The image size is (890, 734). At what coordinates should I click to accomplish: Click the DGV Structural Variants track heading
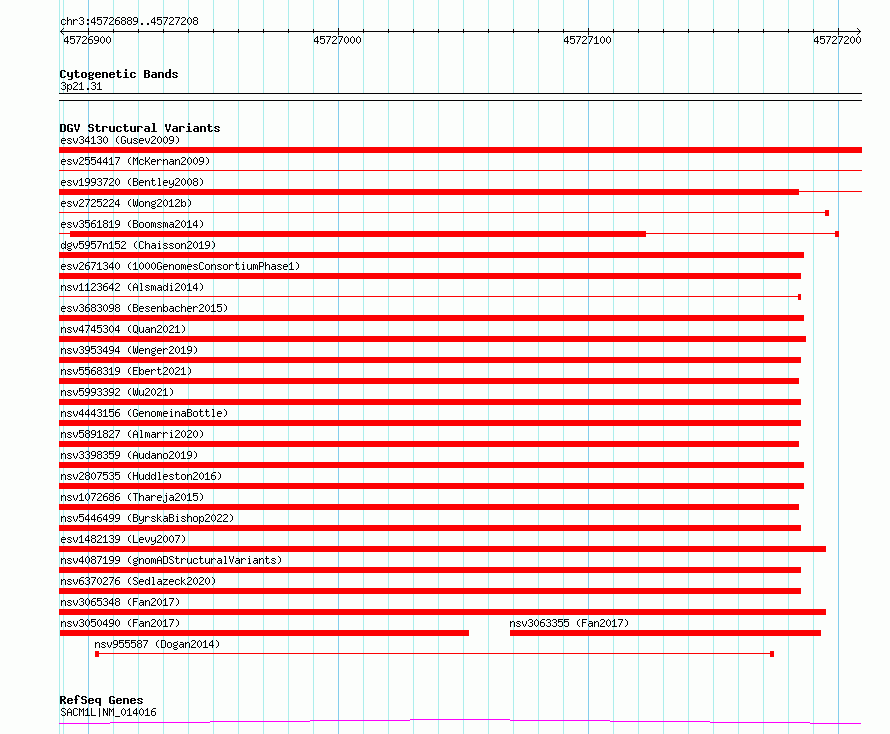(x=140, y=128)
